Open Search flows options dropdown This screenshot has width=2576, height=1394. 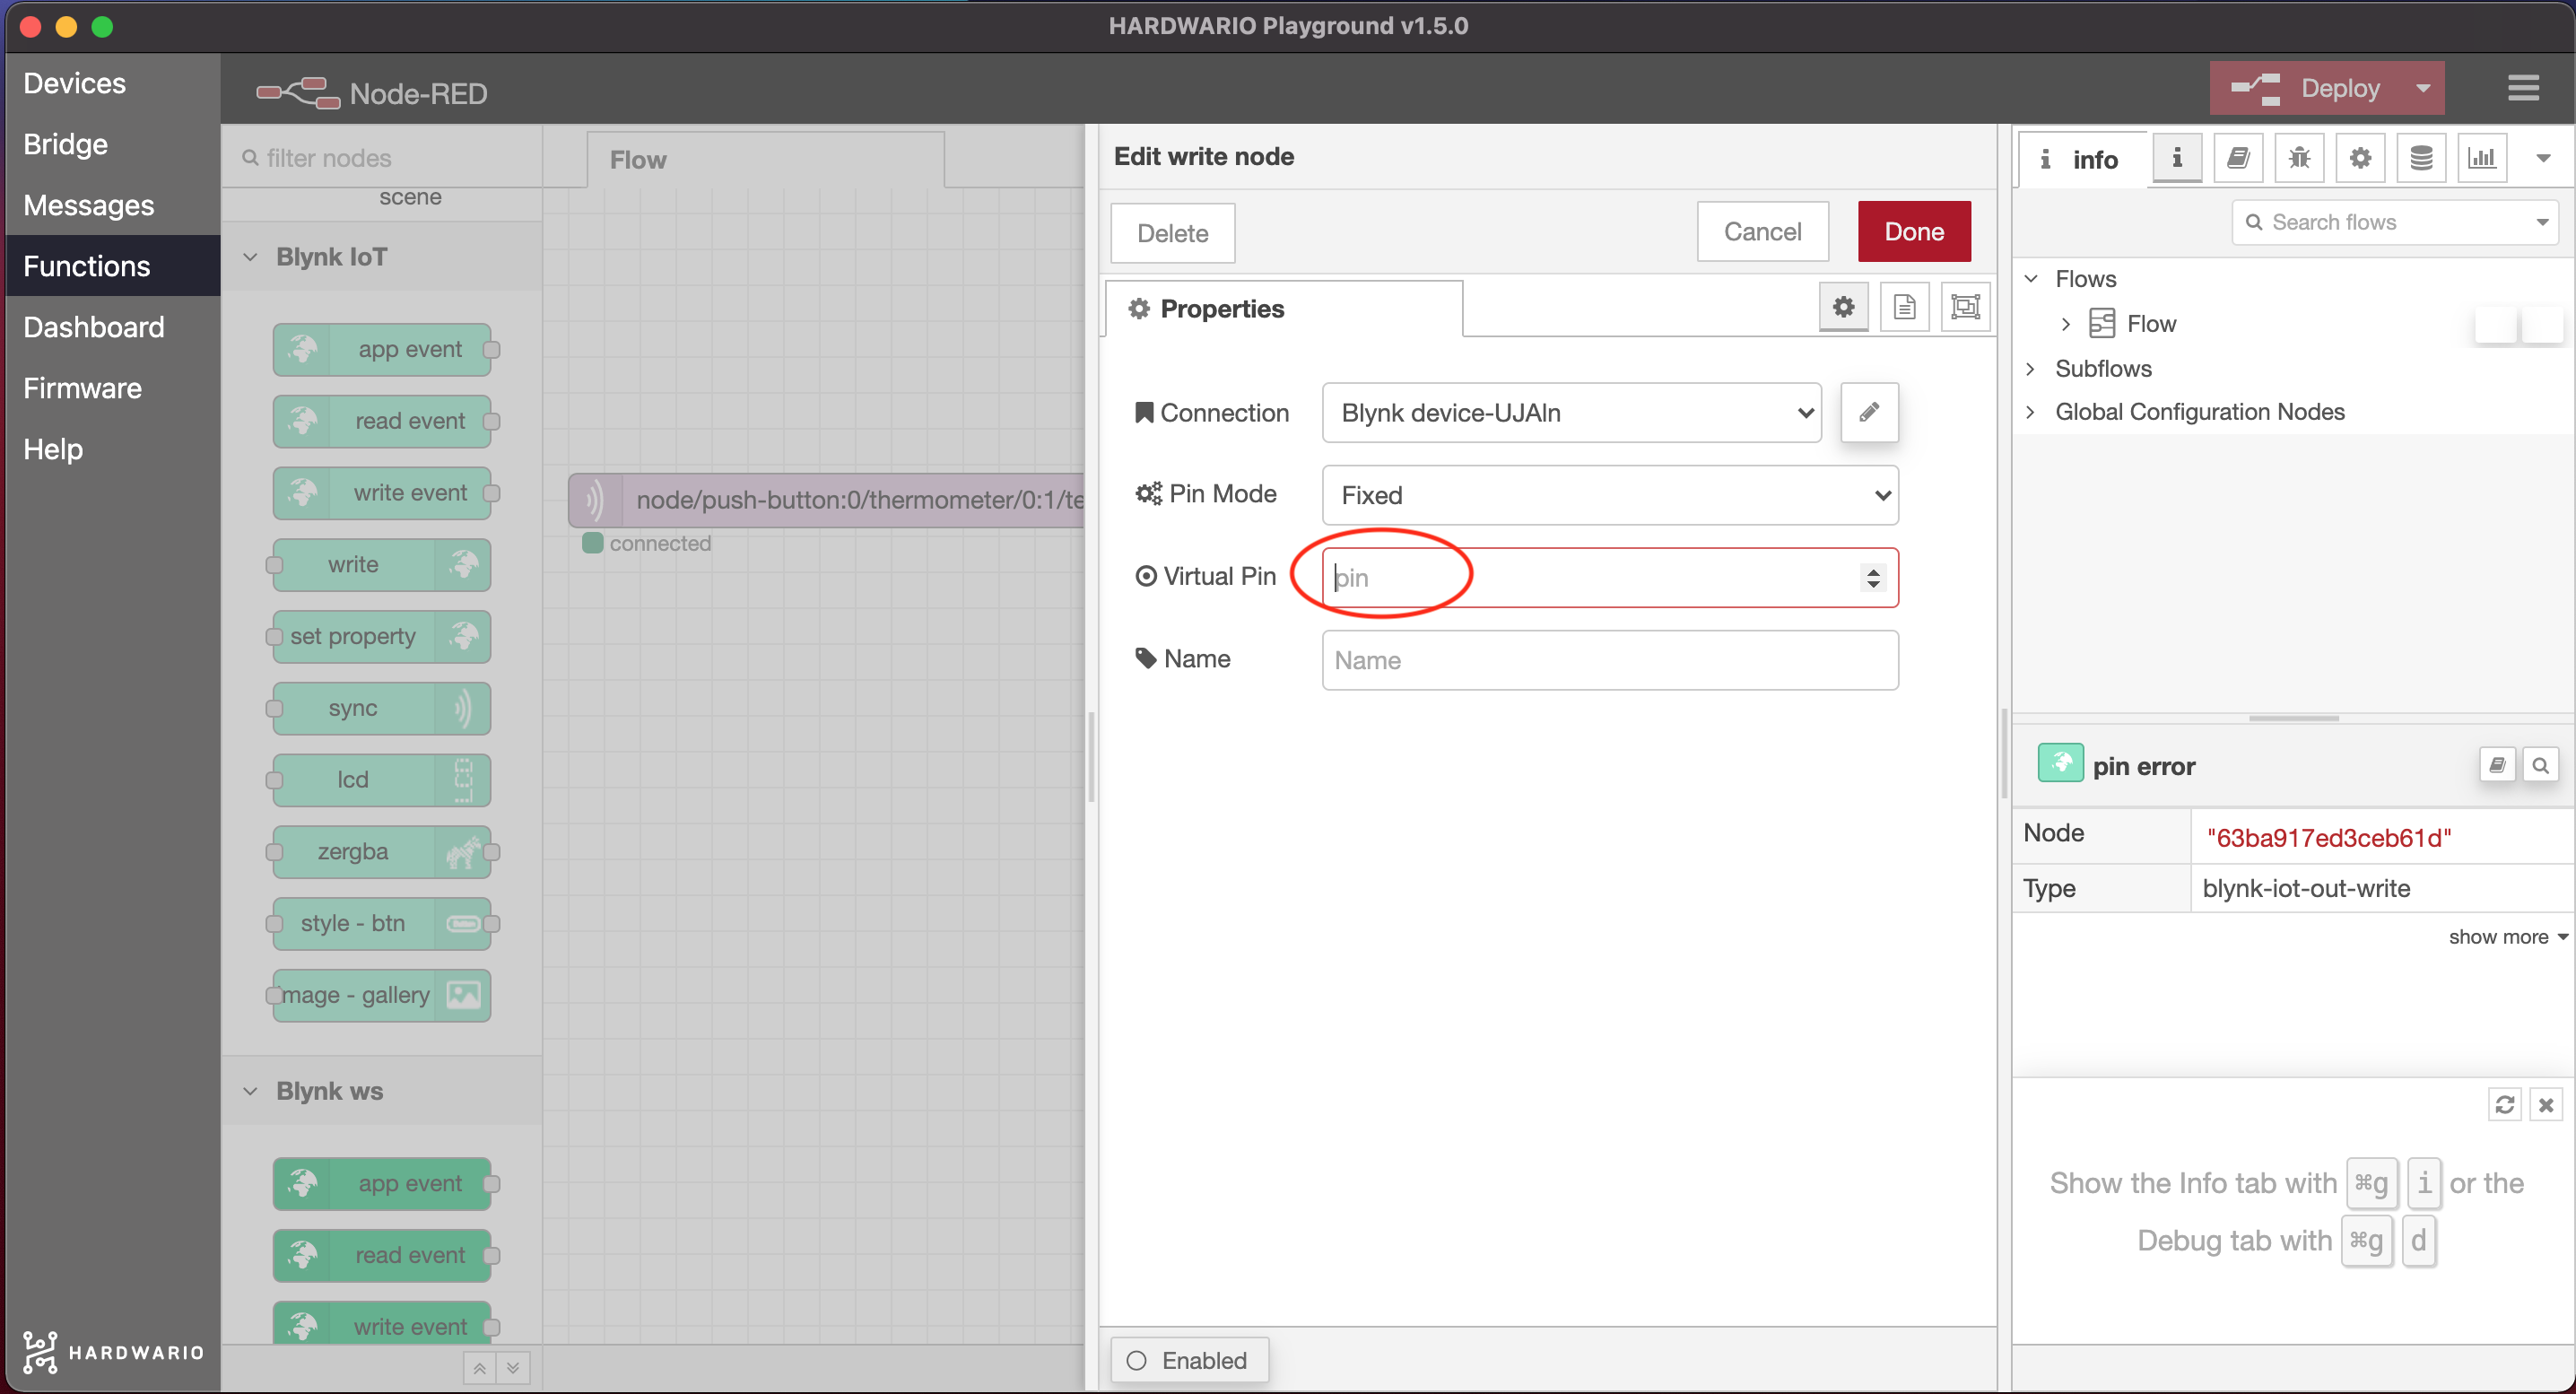click(x=2542, y=222)
